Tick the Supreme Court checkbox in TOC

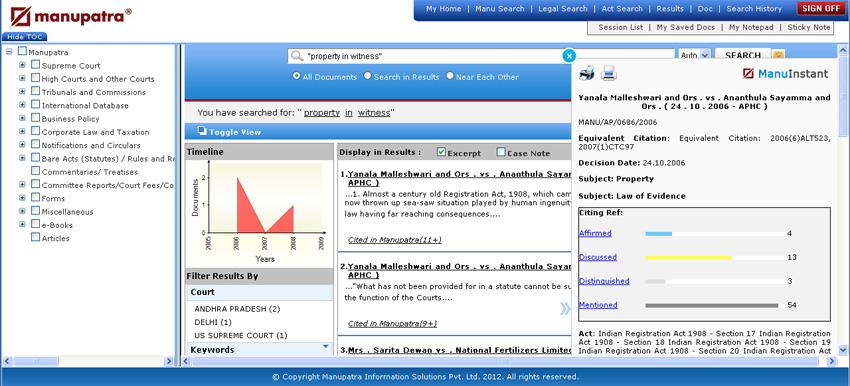pos(35,65)
